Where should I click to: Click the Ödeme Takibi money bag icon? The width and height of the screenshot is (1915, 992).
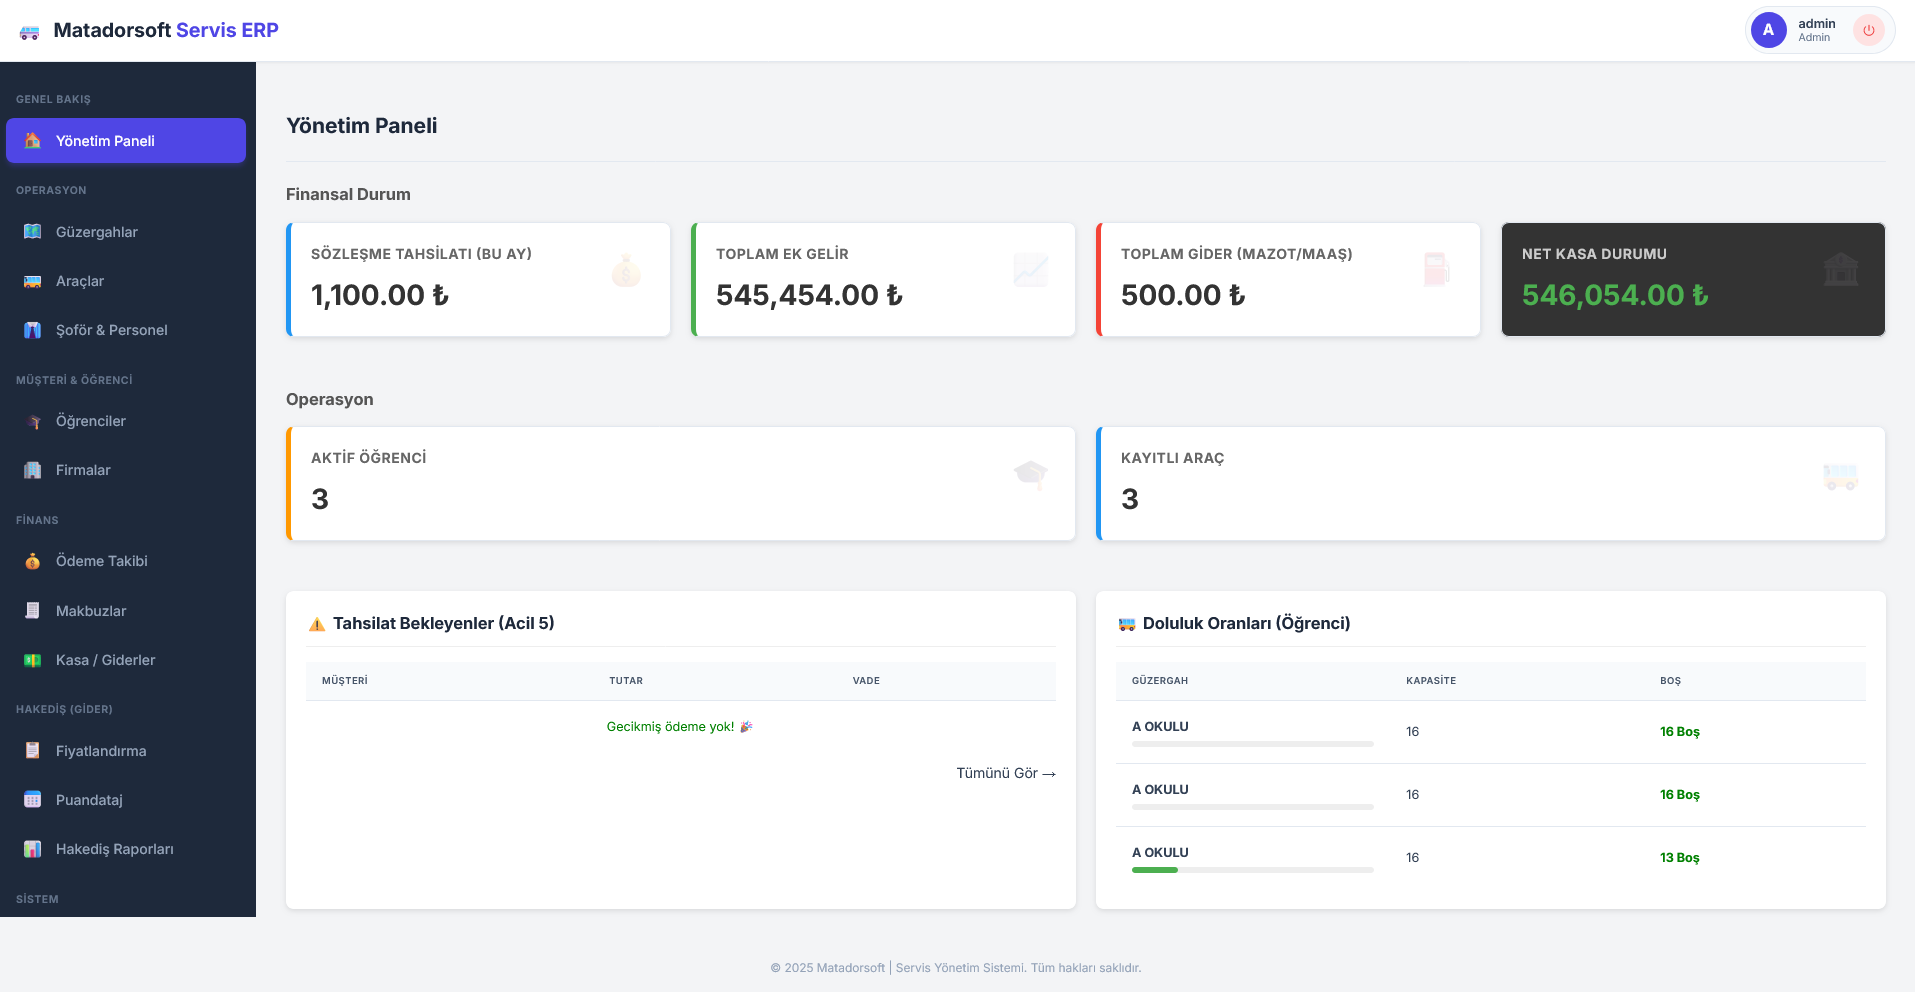(33, 561)
